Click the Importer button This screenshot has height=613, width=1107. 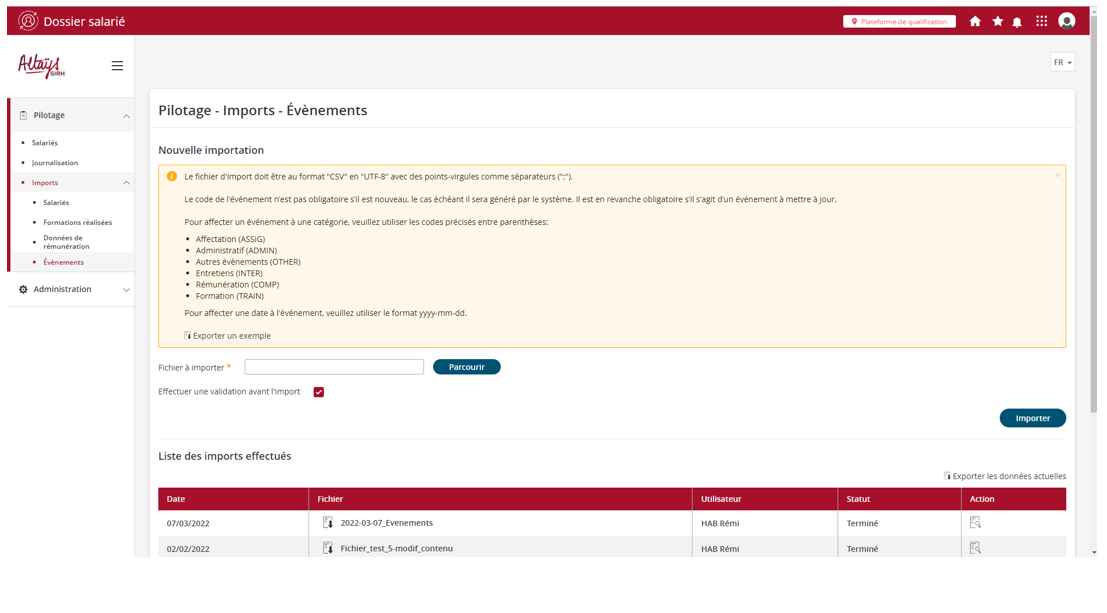point(1032,418)
